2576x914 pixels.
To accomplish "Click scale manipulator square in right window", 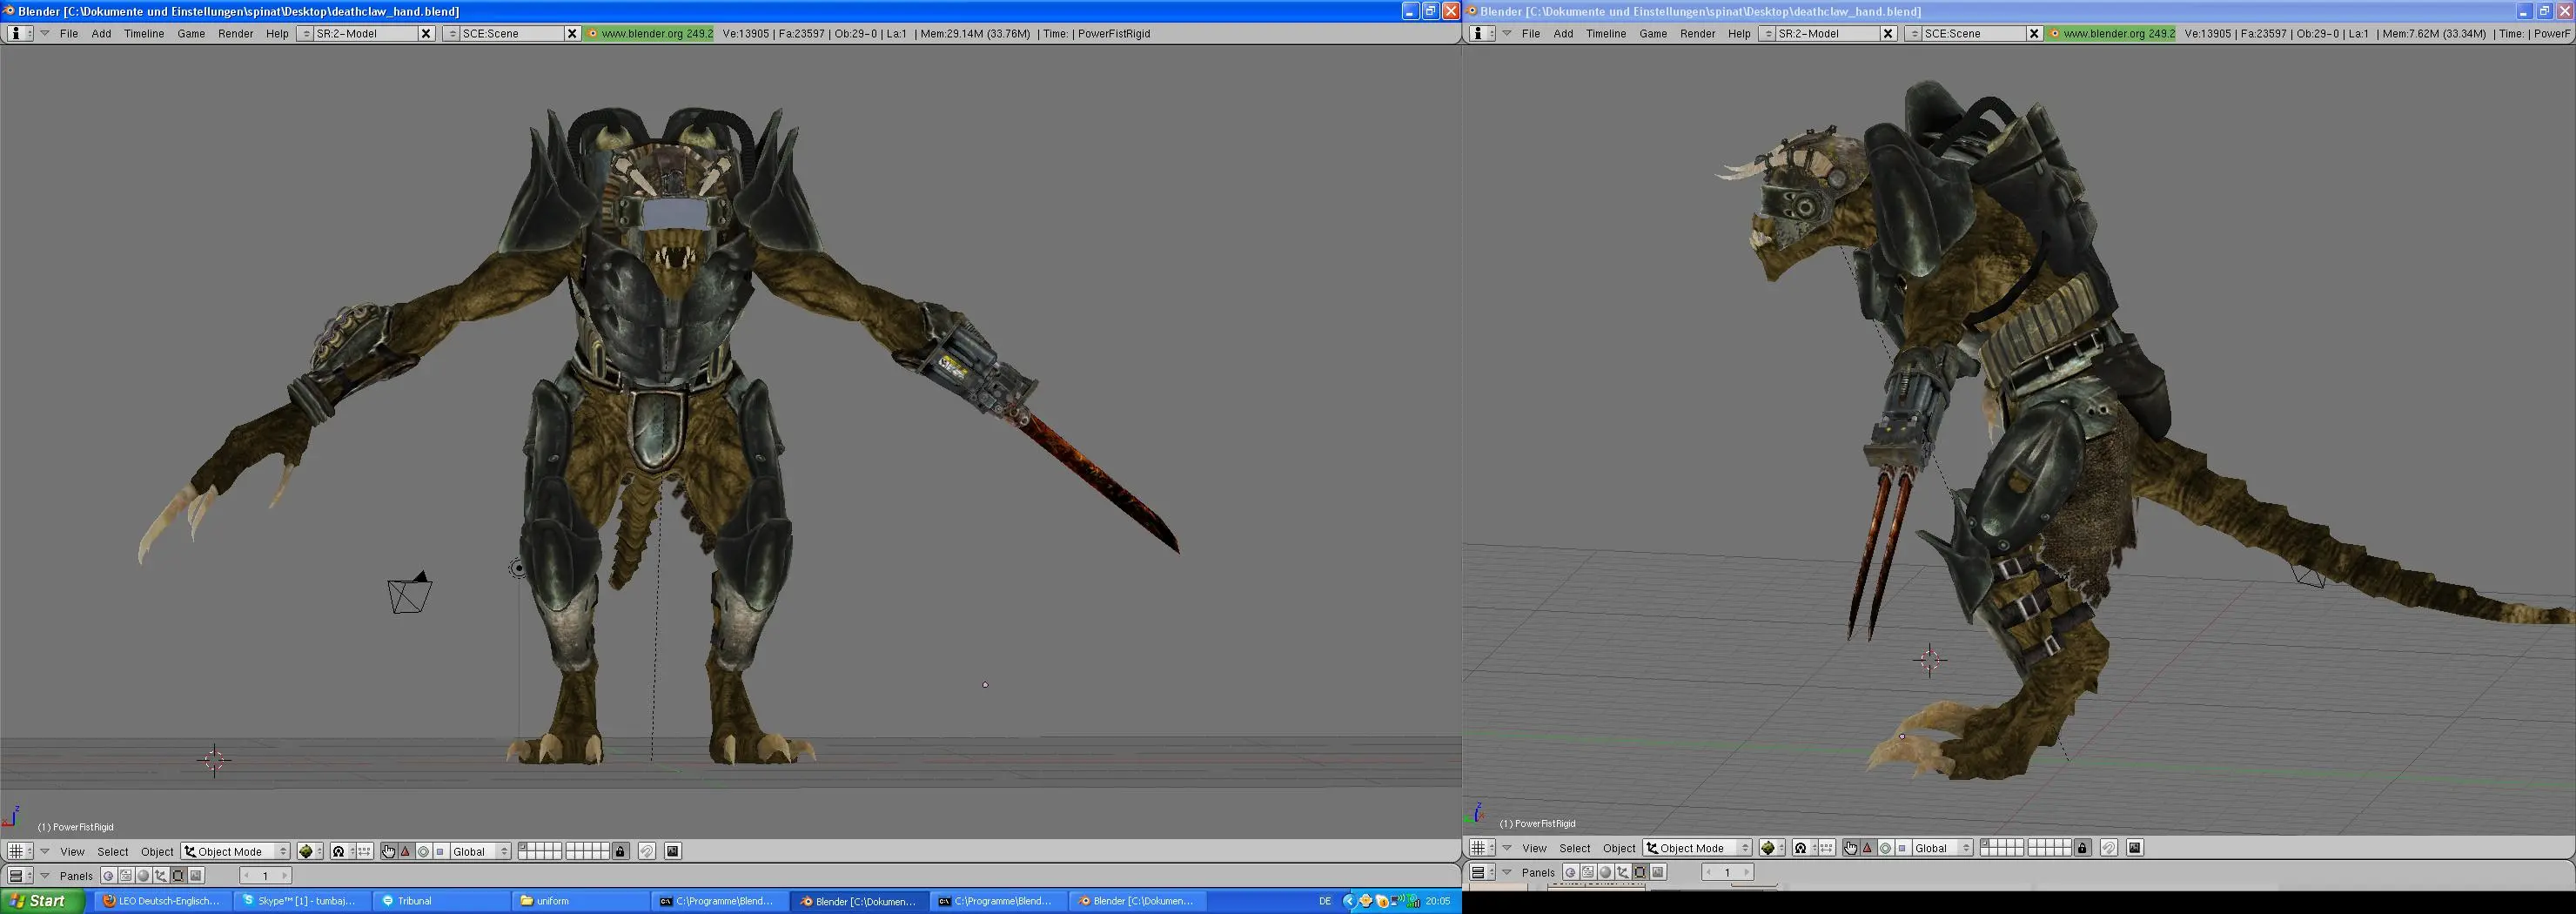I will point(1902,848).
